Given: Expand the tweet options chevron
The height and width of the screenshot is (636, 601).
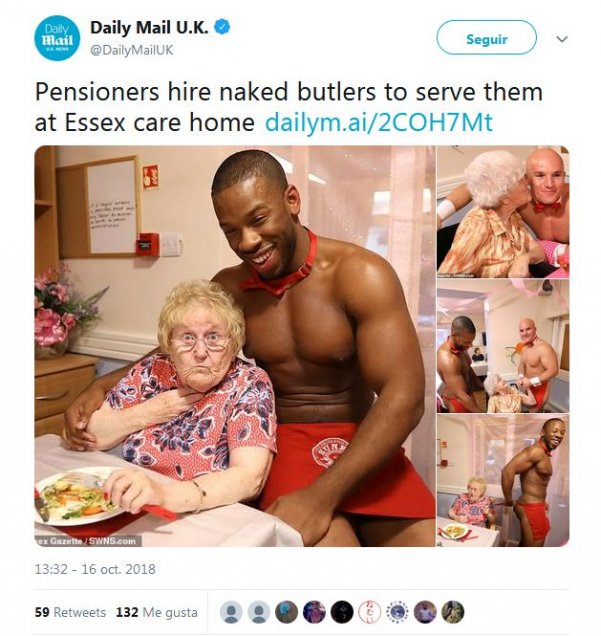Looking at the screenshot, I should click(562, 39).
